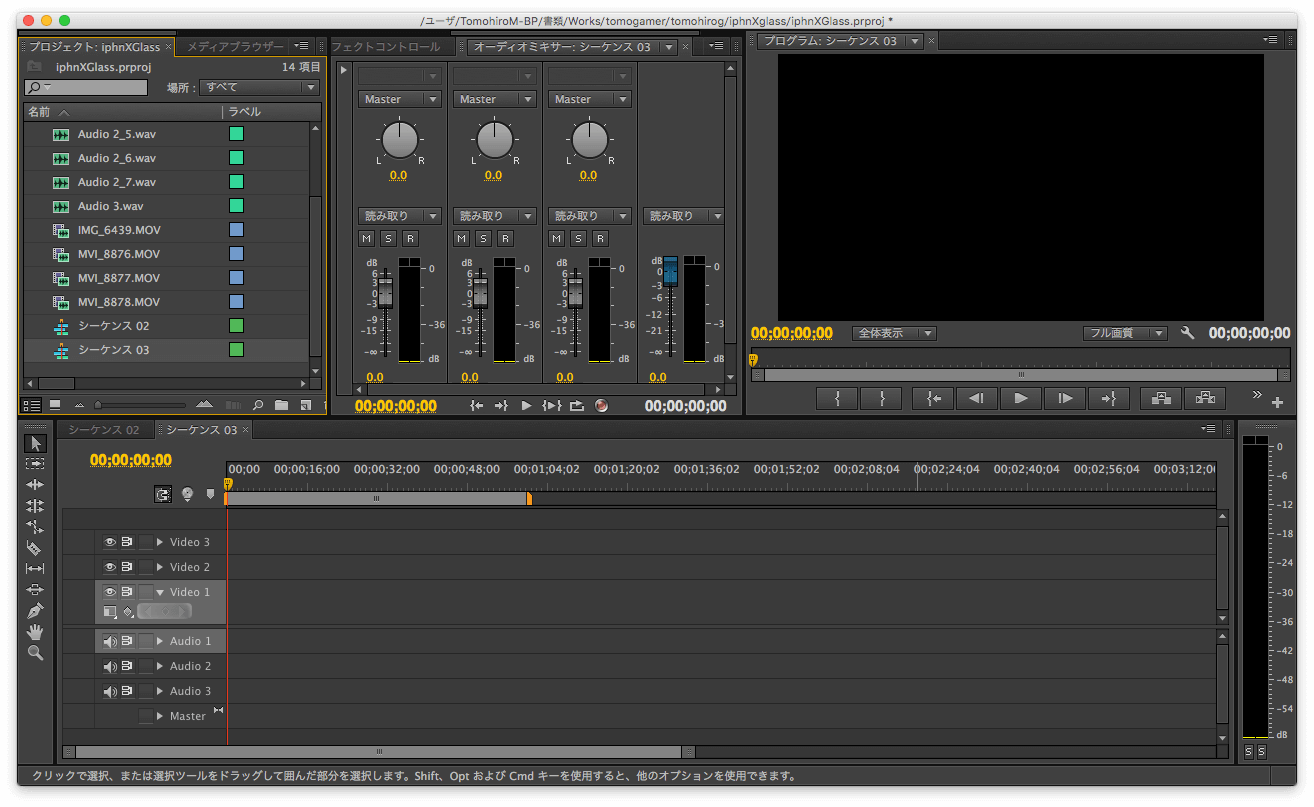
Task: Open first mixer channel 読み取り automation dropdown
Action: tap(399, 216)
